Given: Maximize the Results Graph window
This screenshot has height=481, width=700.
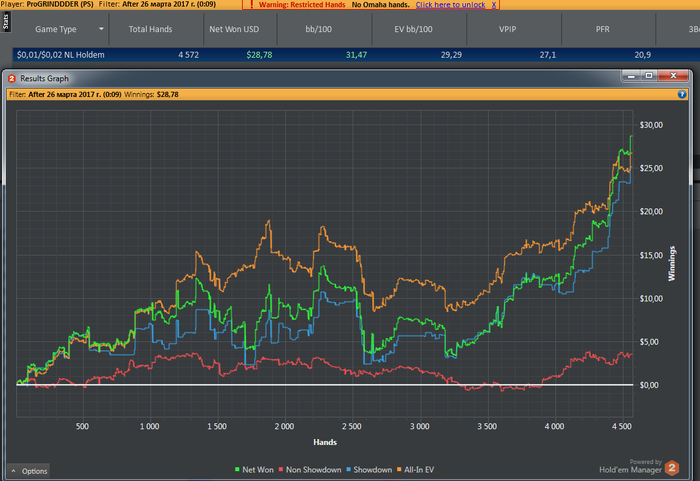Looking at the screenshot, I should [x=649, y=76].
